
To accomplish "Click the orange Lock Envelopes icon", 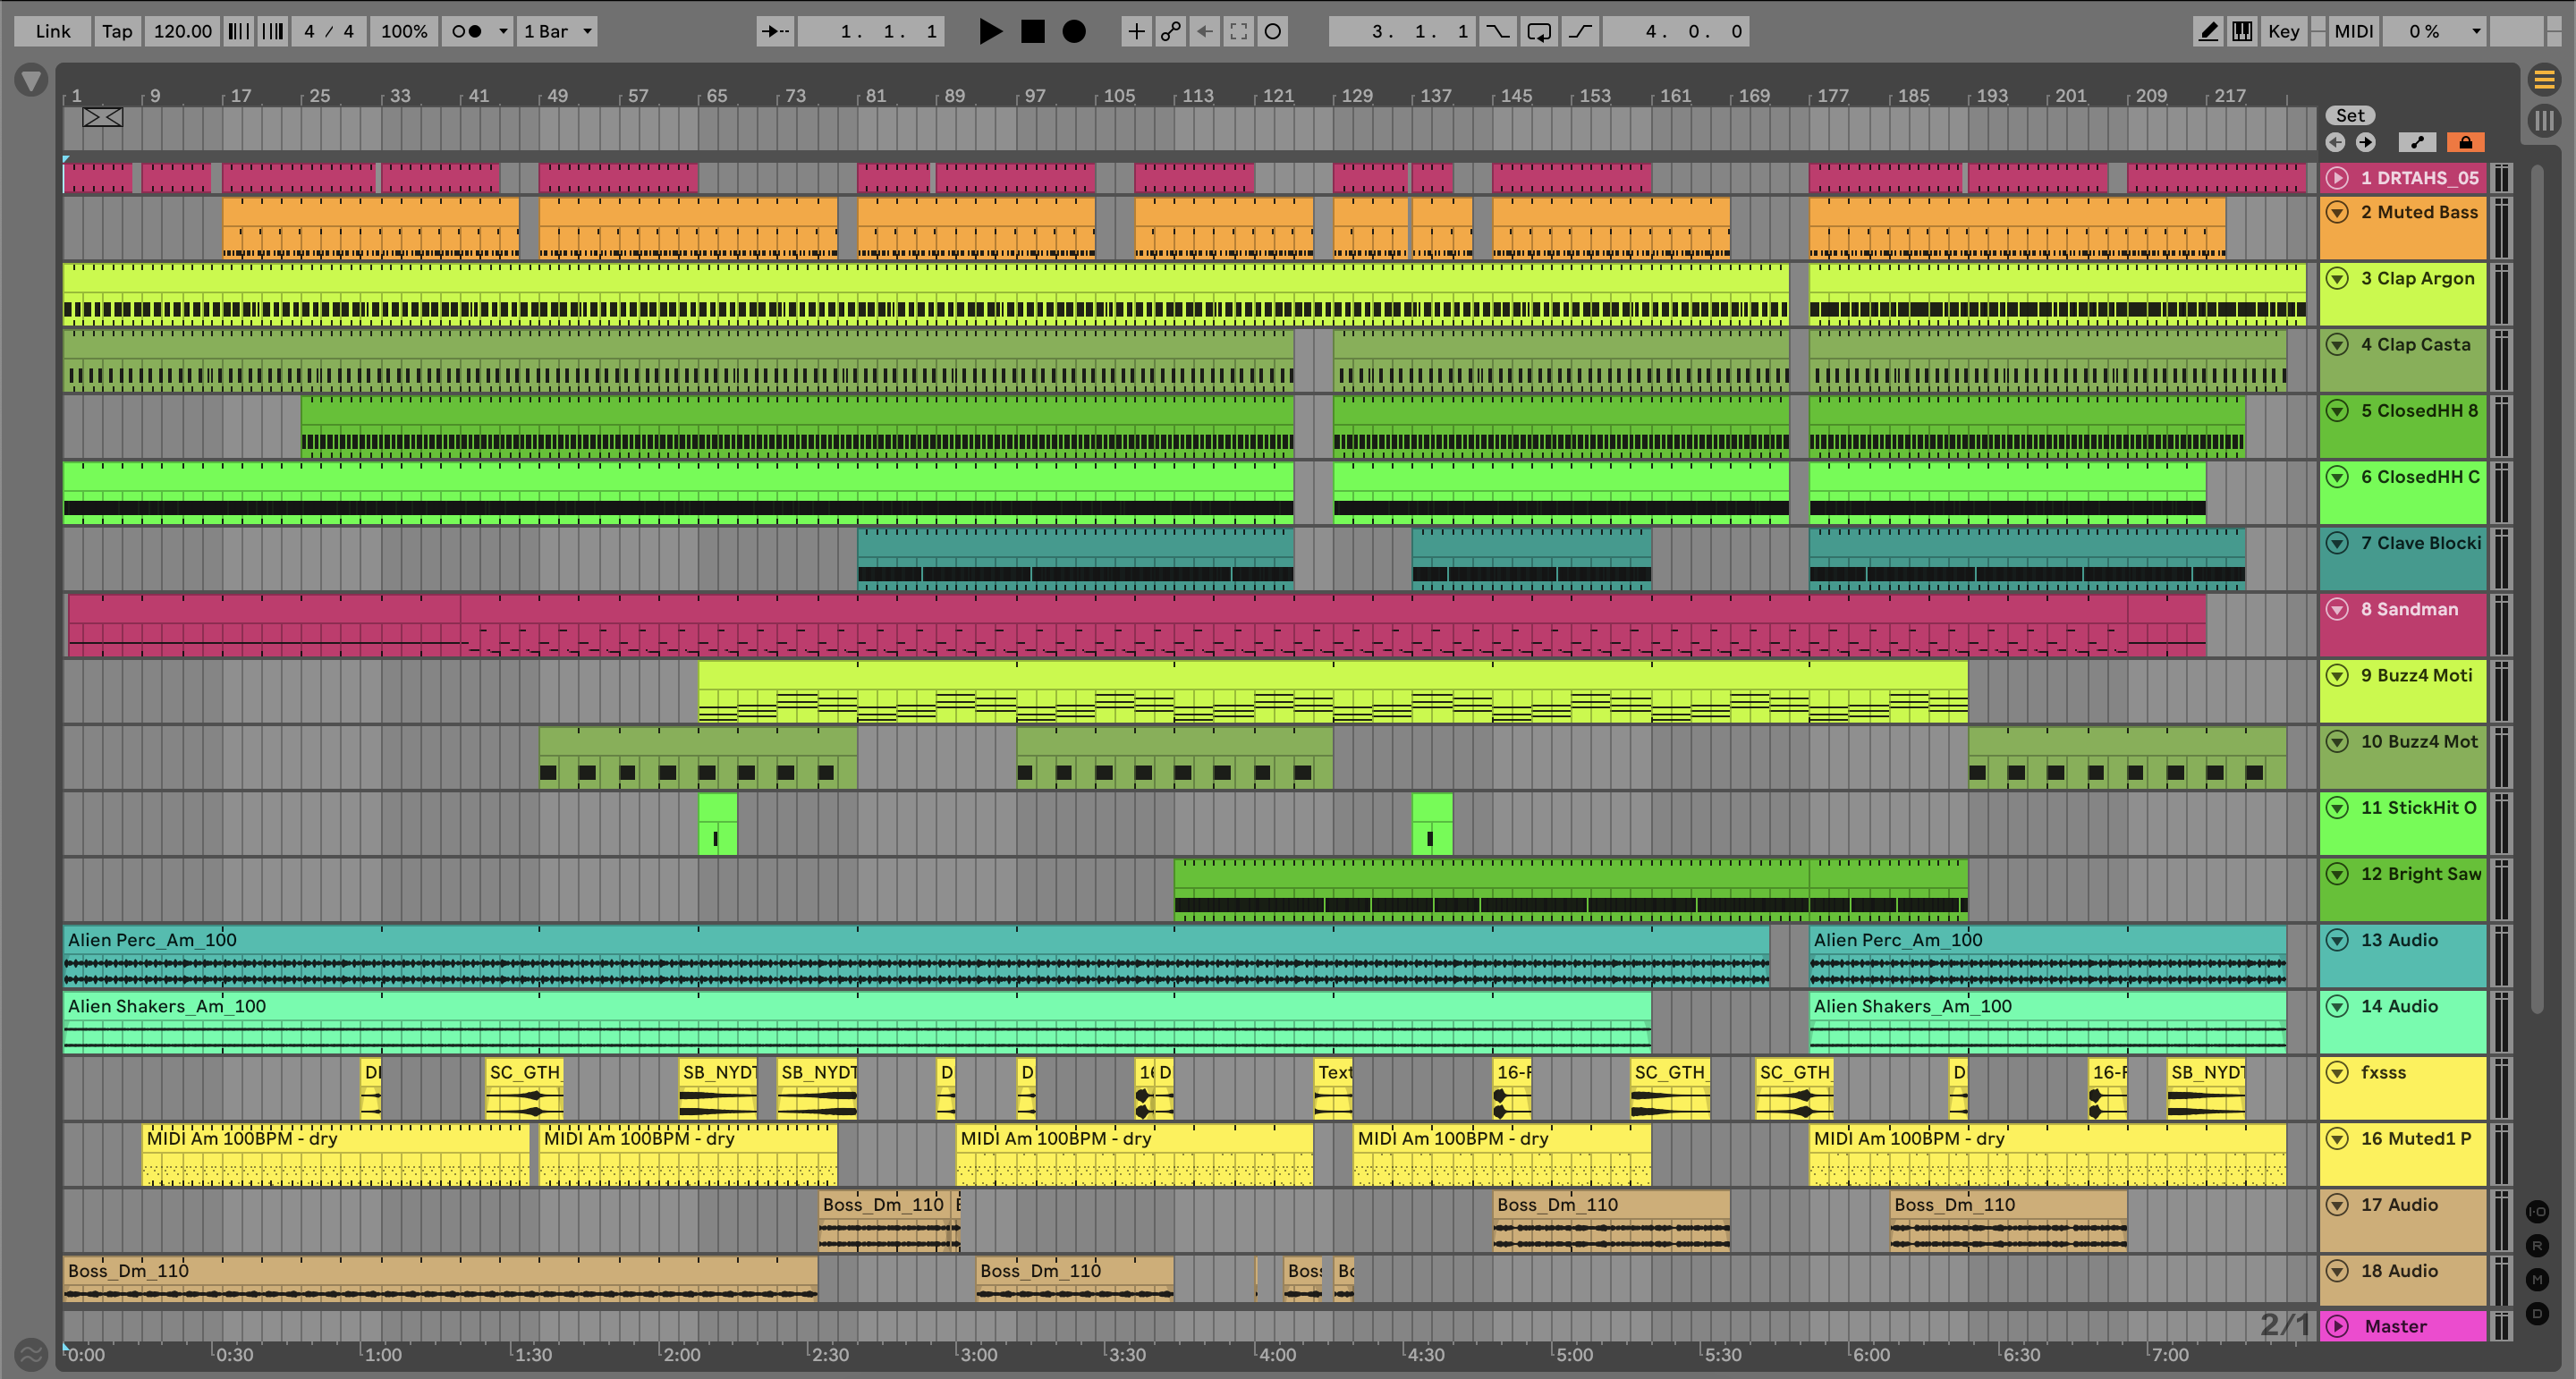I will point(2465,142).
